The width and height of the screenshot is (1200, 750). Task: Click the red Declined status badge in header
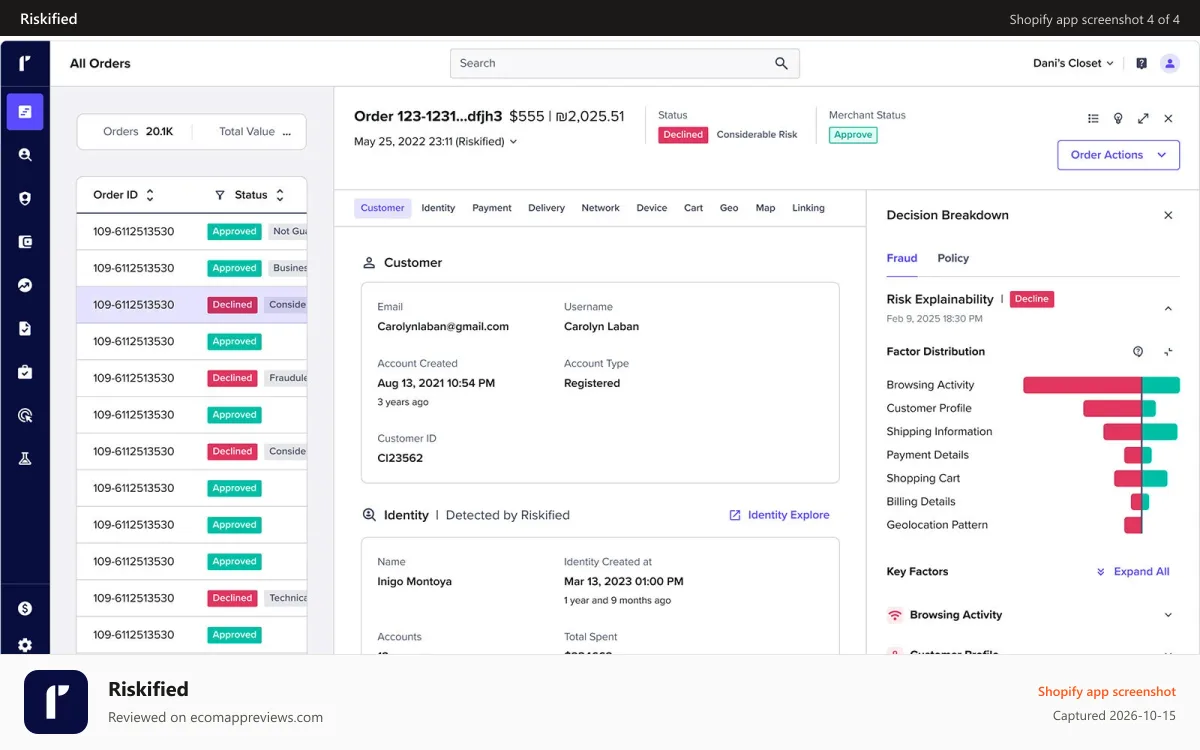click(x=683, y=135)
